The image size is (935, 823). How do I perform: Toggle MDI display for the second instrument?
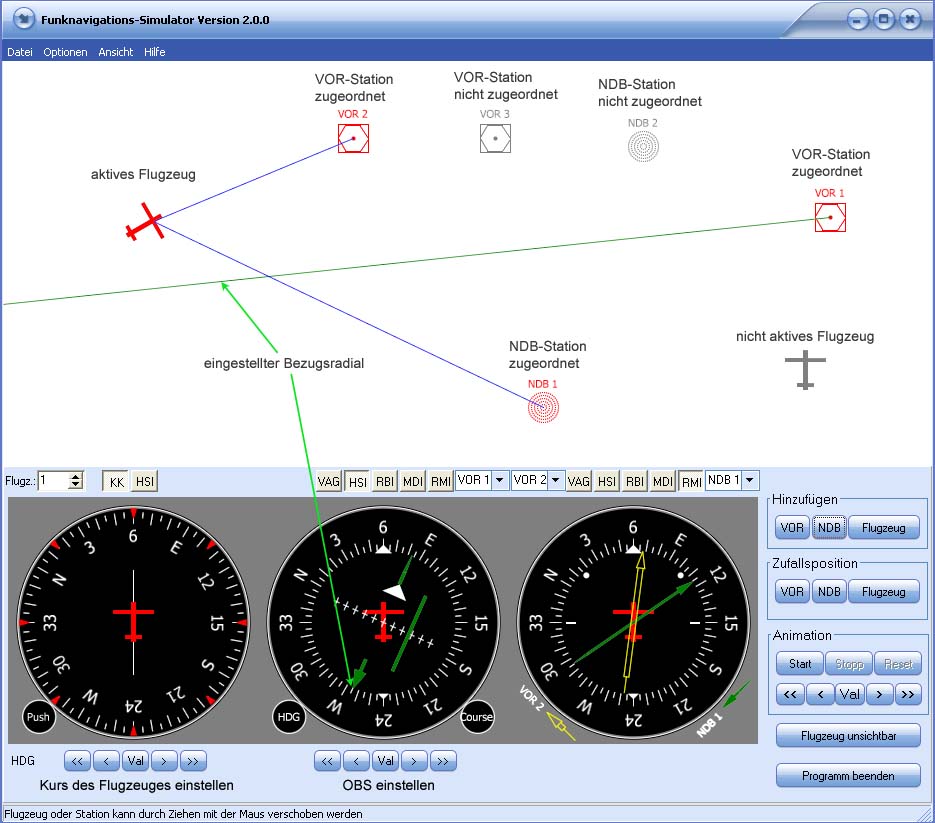coord(662,481)
